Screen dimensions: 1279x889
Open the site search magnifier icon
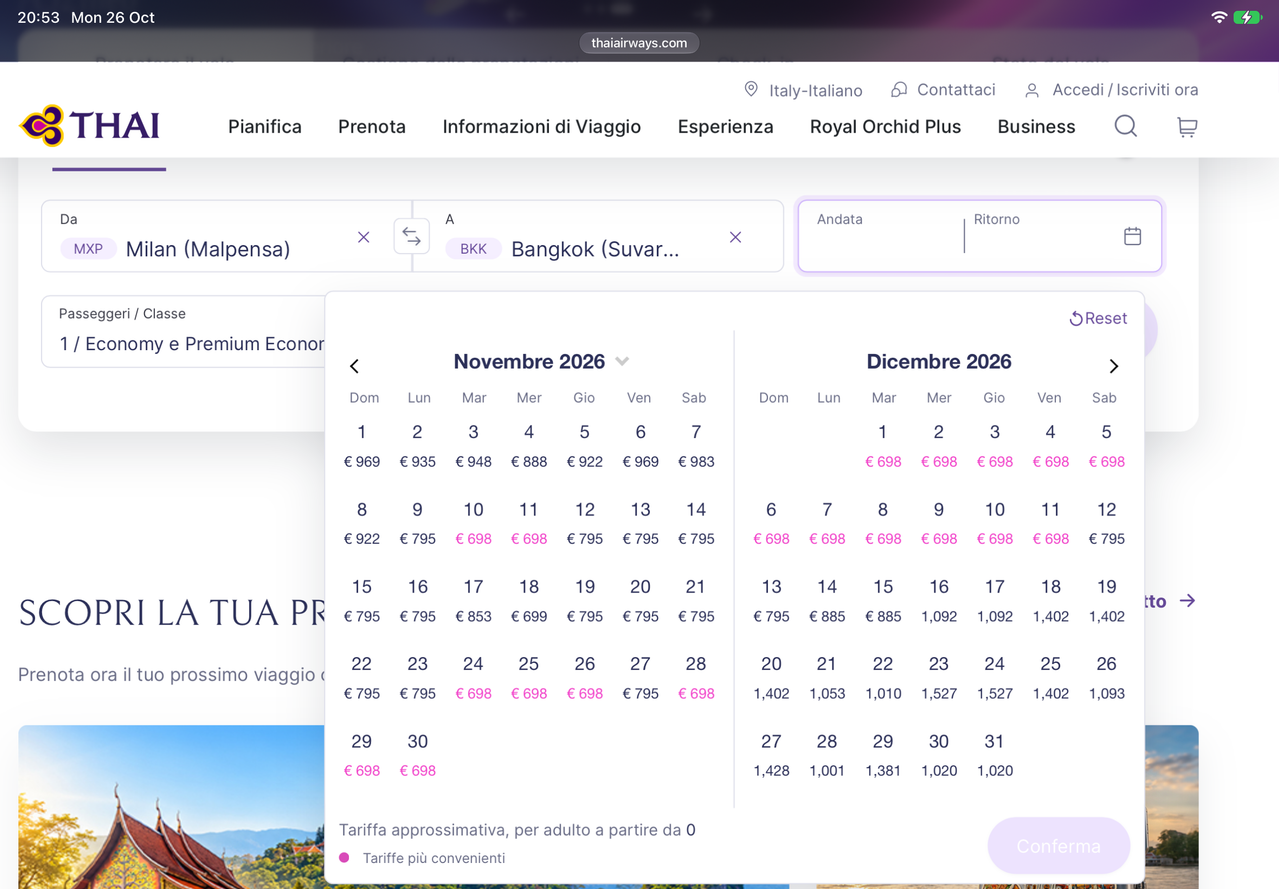(1125, 126)
